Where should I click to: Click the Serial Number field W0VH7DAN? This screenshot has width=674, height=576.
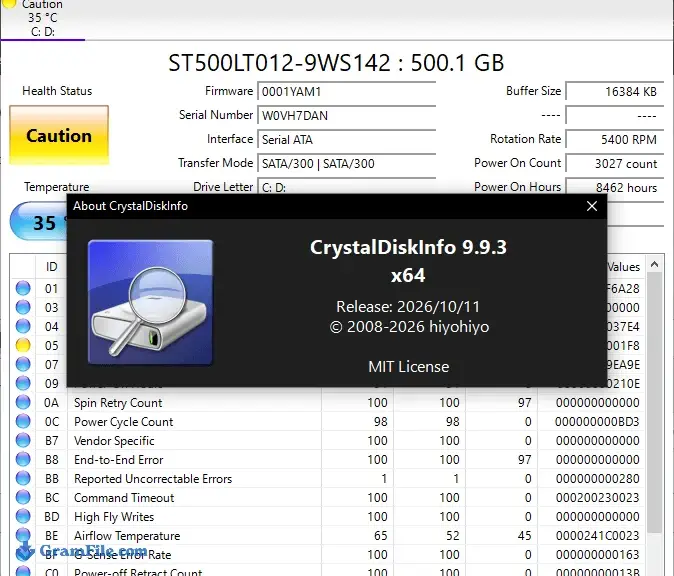[x=346, y=116]
